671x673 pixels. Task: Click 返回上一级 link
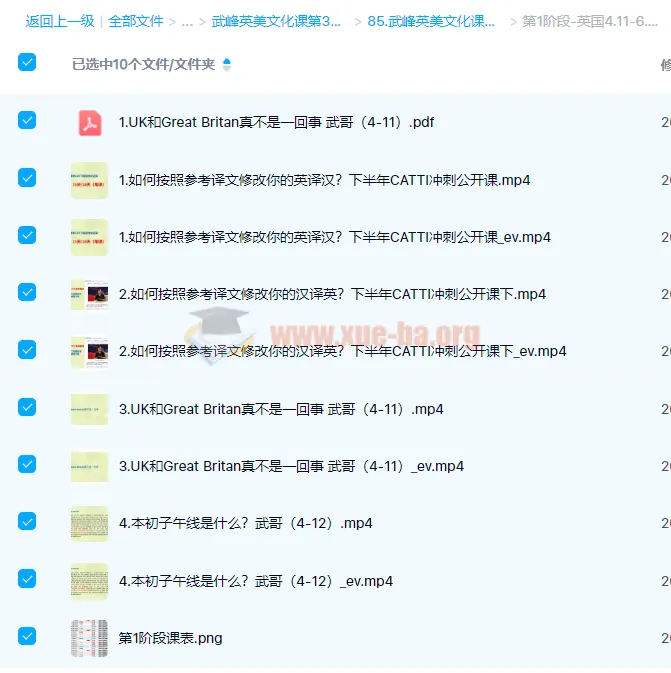point(60,21)
